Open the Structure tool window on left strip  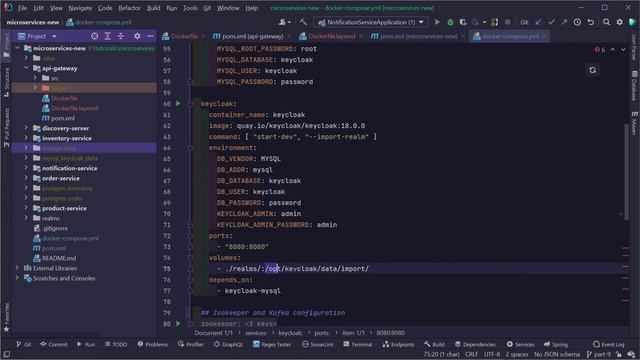6,82
